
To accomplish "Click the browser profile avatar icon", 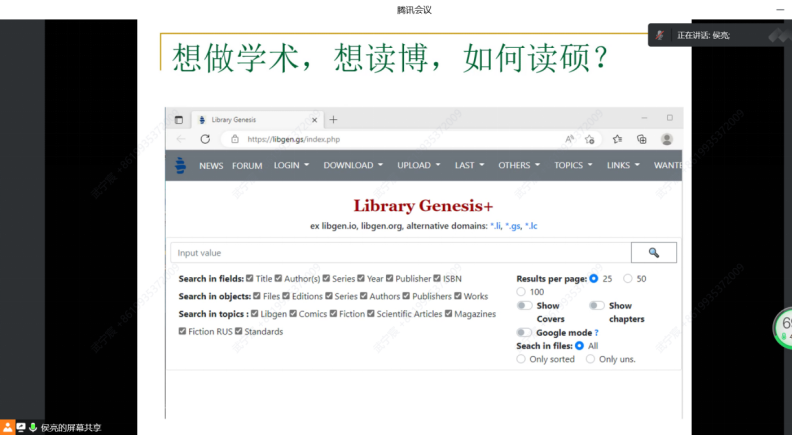I will click(667, 139).
